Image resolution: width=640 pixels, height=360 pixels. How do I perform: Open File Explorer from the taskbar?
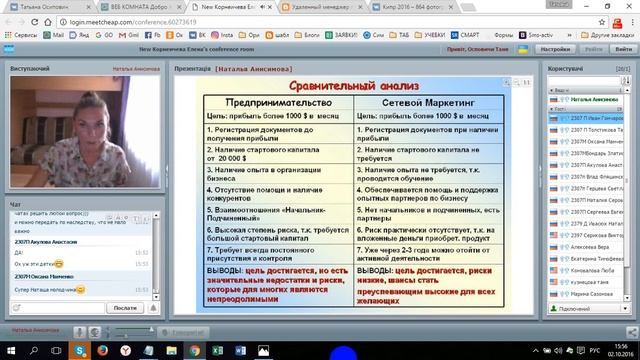pyautogui.click(x=171, y=351)
